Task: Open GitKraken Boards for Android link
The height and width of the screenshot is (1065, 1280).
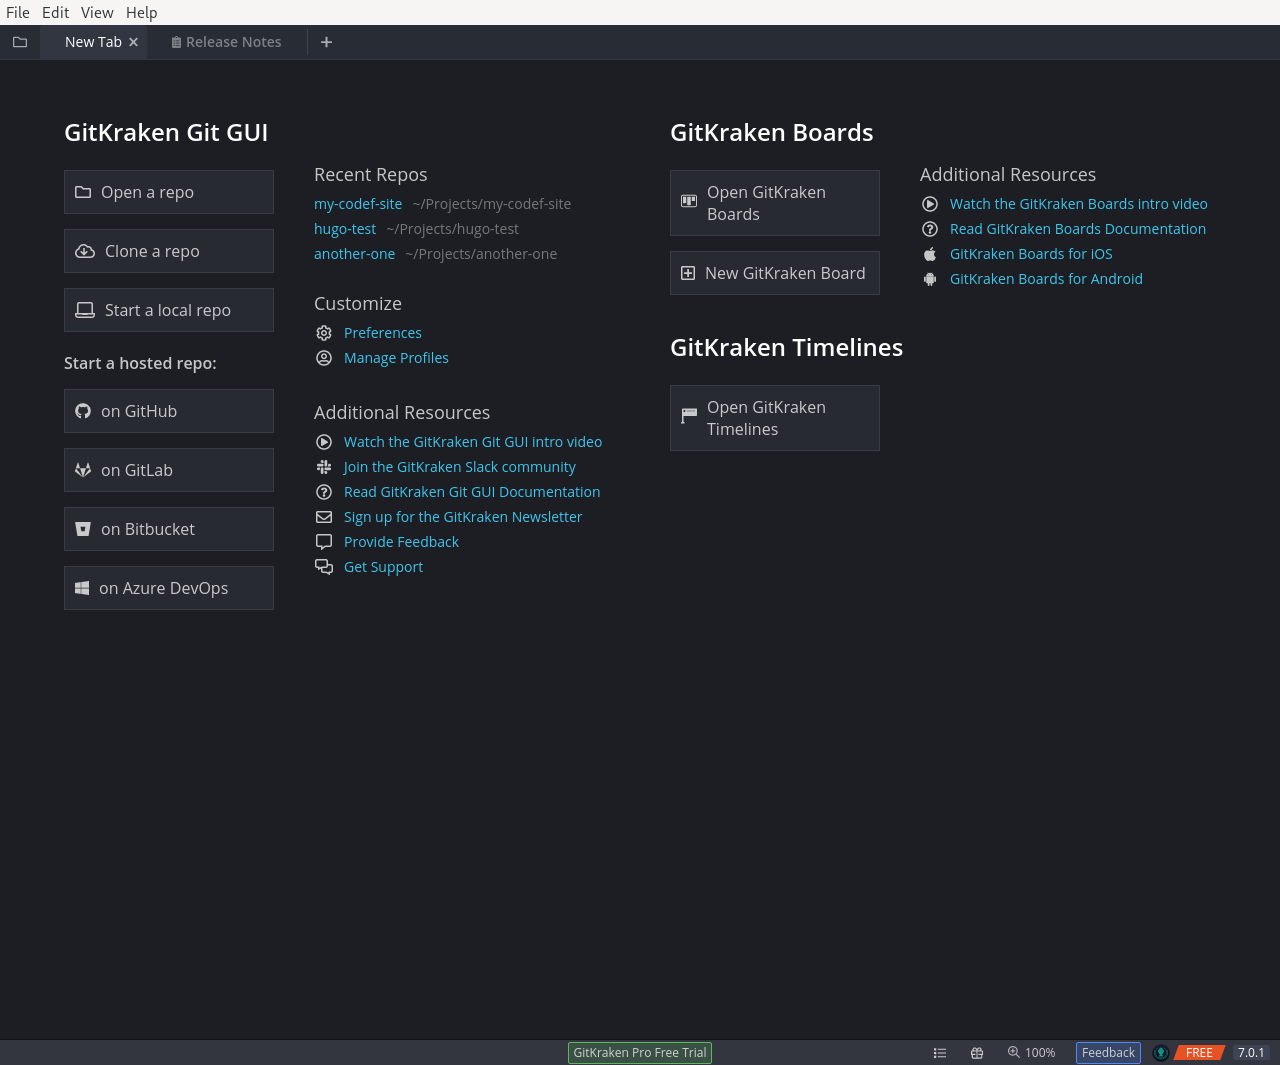Action: 1046,279
